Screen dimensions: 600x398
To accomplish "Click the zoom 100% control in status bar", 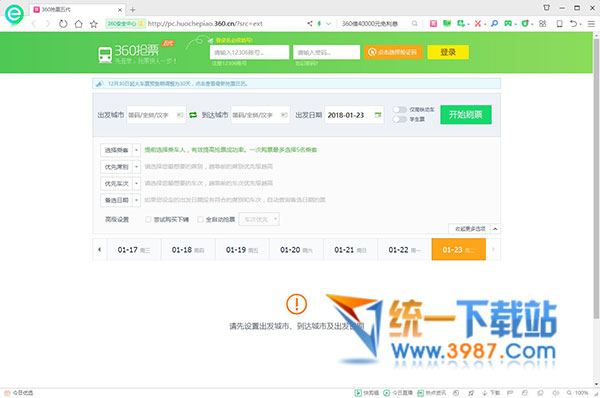I will pos(578,393).
